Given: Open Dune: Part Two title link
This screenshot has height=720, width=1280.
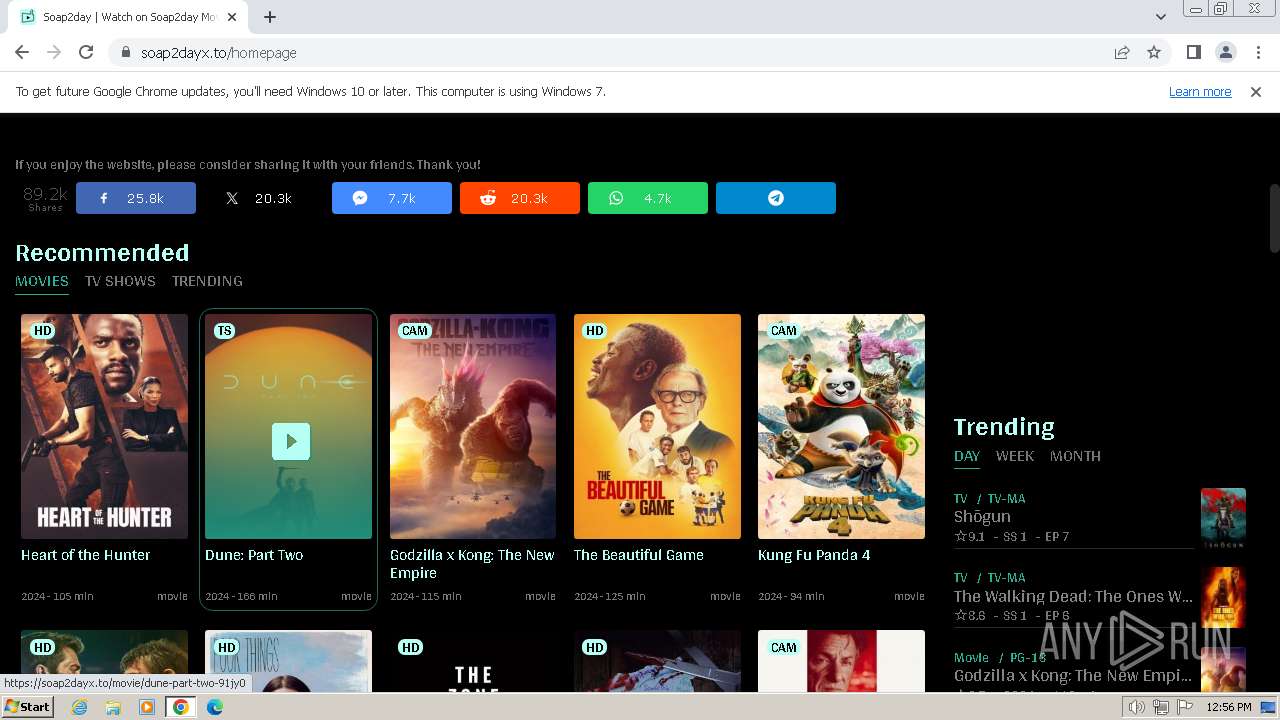Looking at the screenshot, I should click(x=254, y=555).
